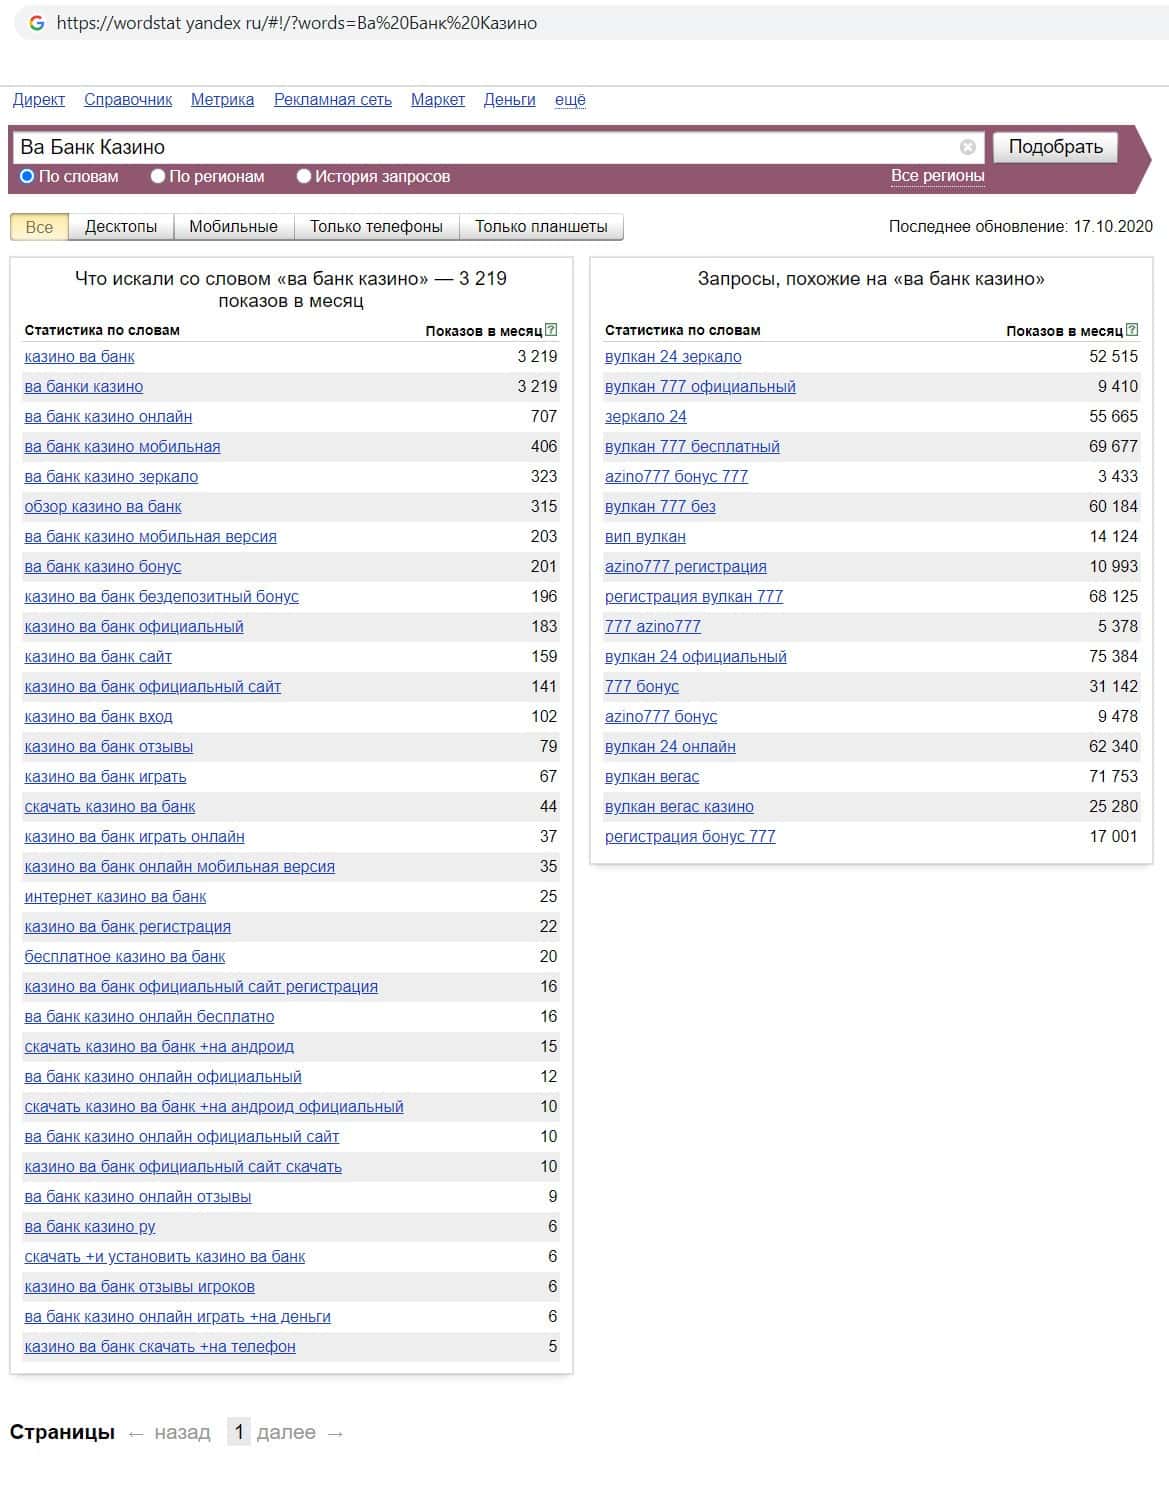Open the 'обзор казино ва банк' link
This screenshot has height=1507, width=1169.
[x=103, y=507]
